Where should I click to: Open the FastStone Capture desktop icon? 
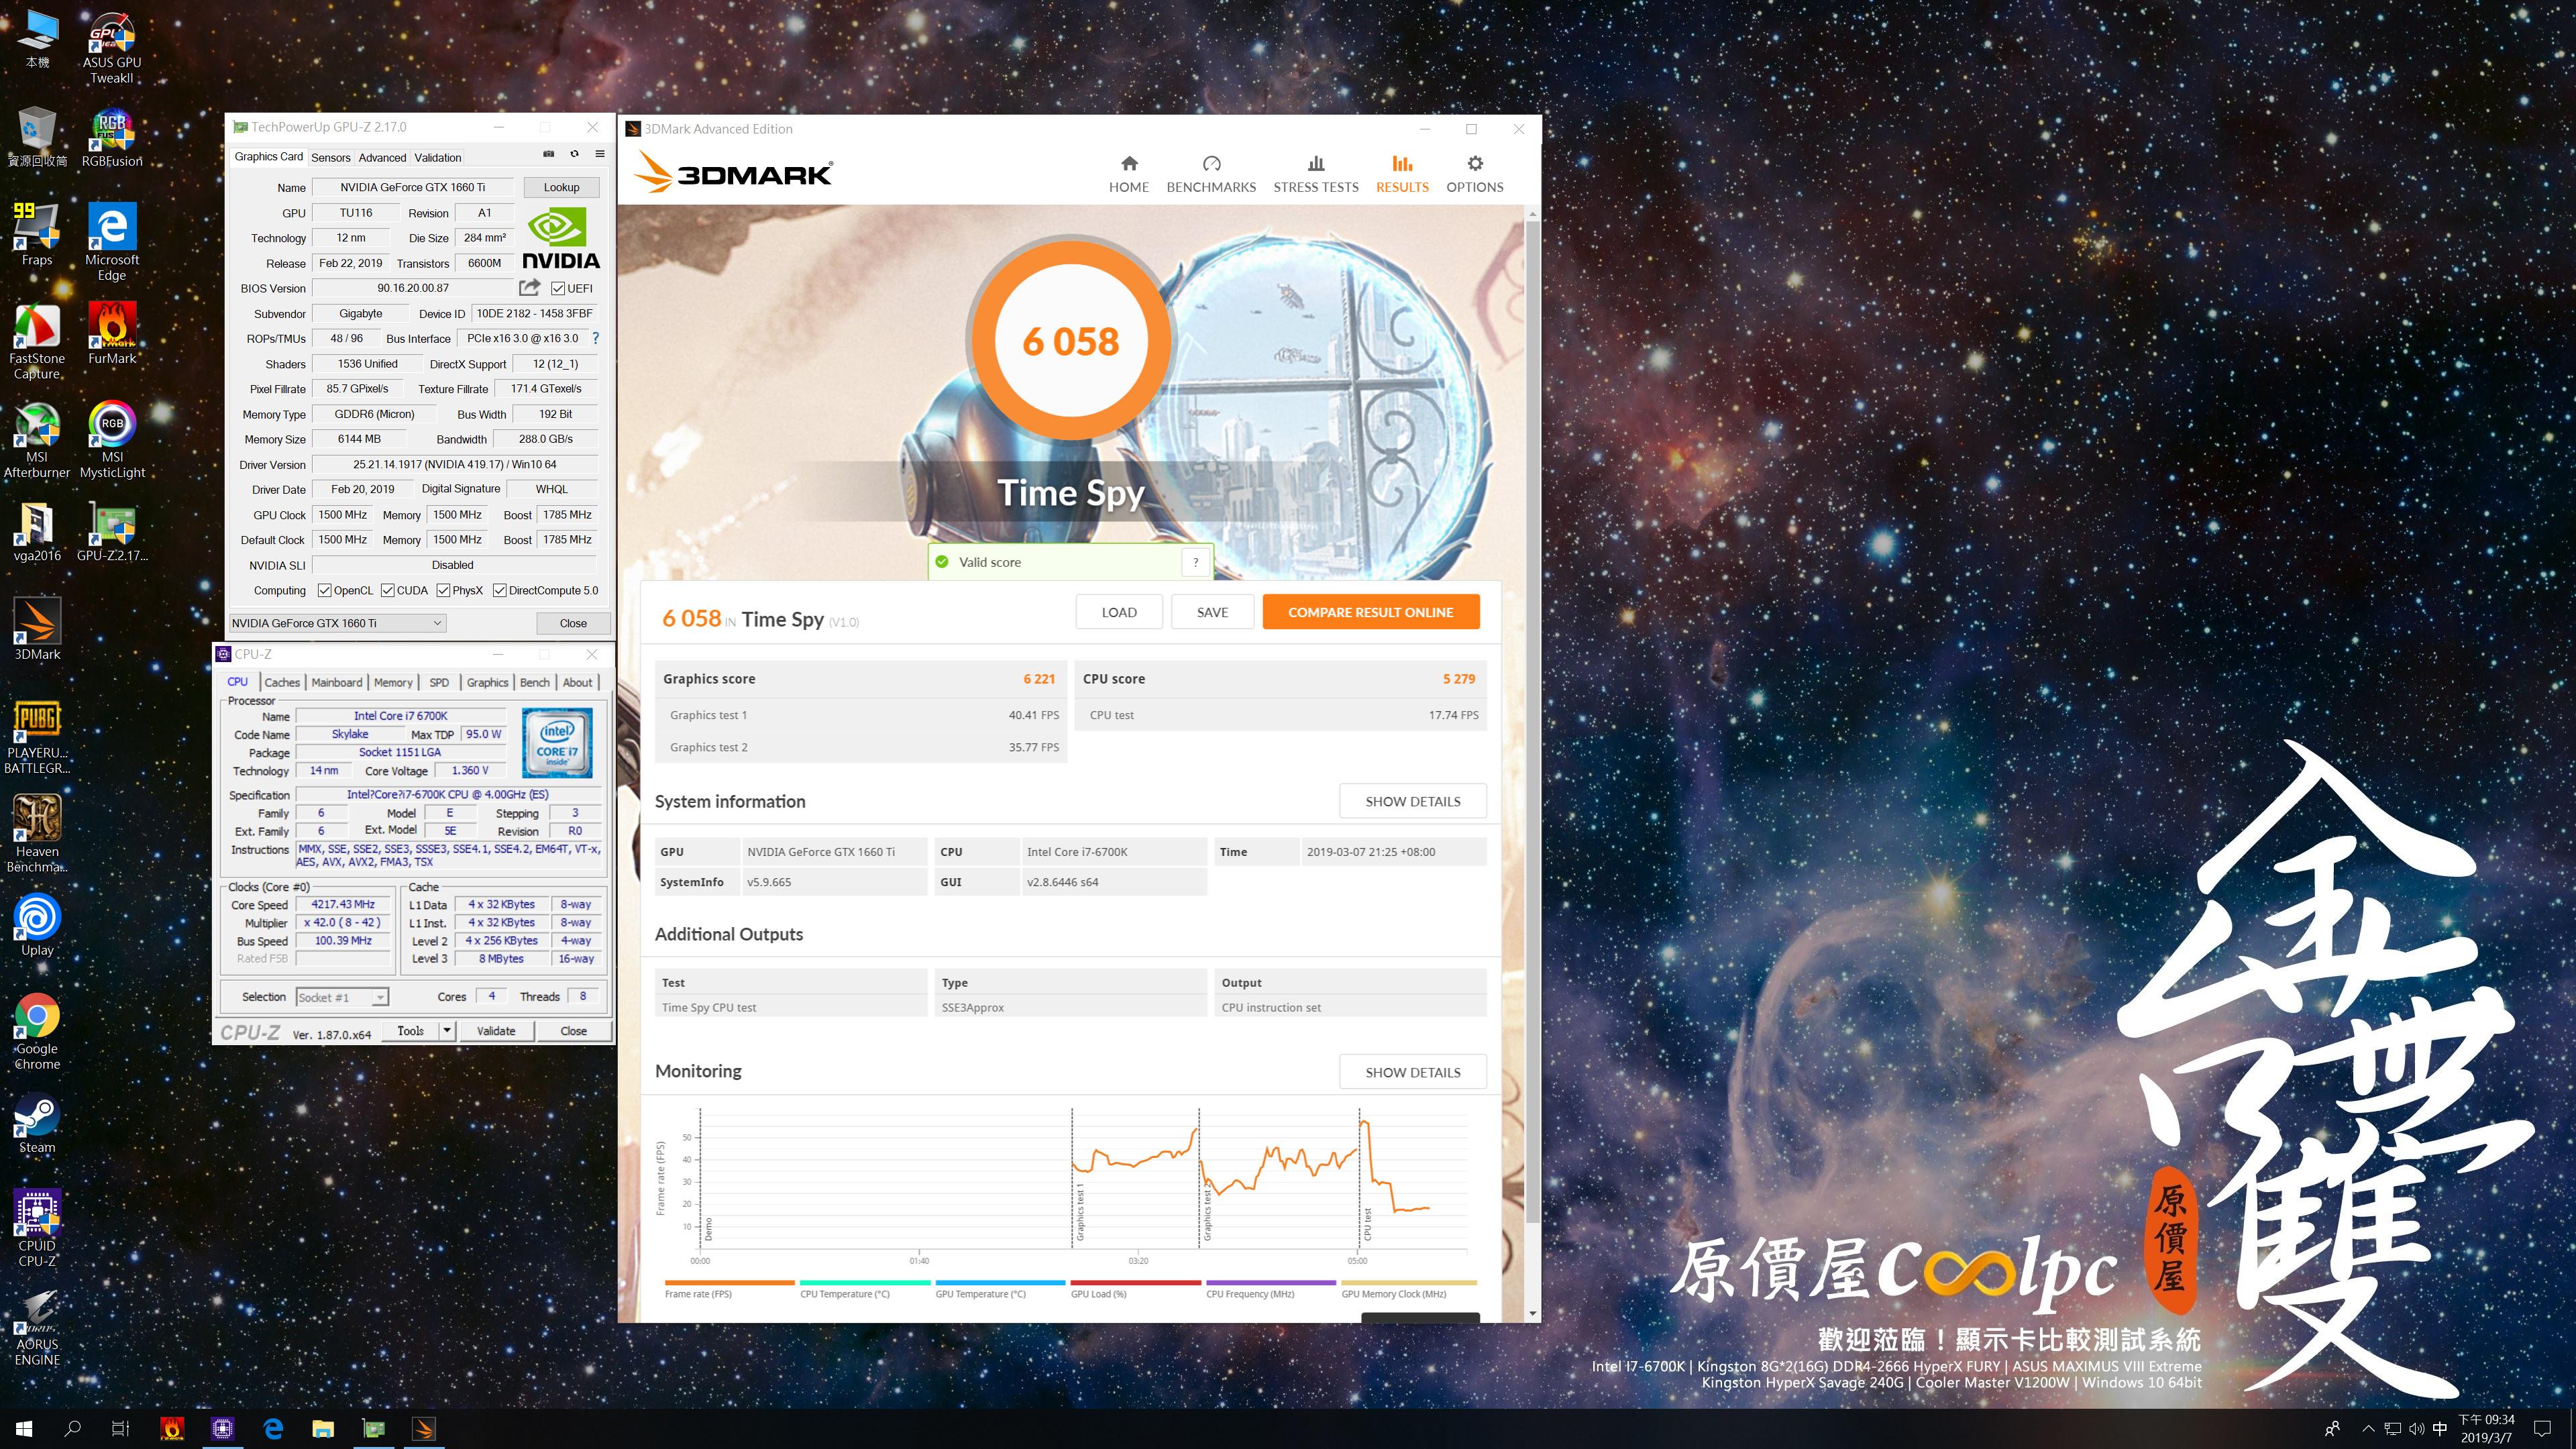tap(37, 341)
